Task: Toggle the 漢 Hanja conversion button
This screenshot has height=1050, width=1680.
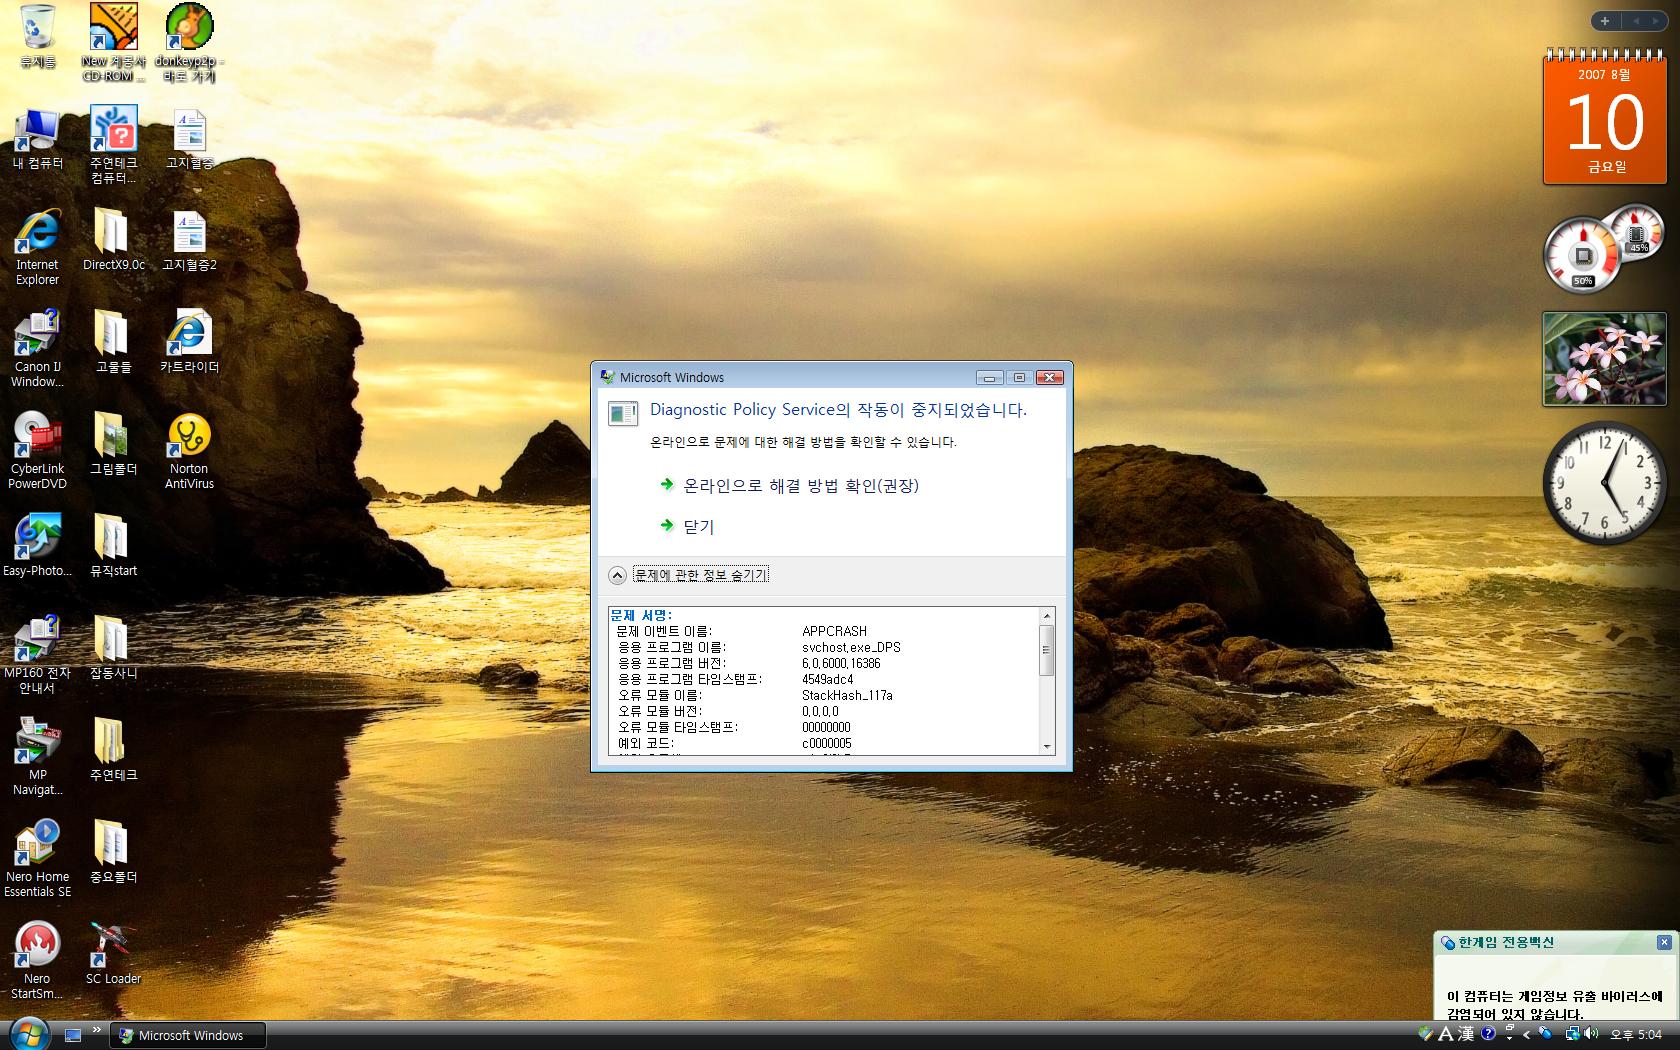Action: pyautogui.click(x=1466, y=1034)
